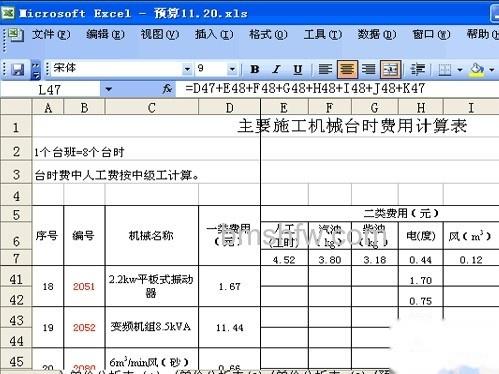Viewport: 499px width, 374px height.
Task: Apply the fill color paint bucket
Action: pyautogui.click(x=477, y=69)
